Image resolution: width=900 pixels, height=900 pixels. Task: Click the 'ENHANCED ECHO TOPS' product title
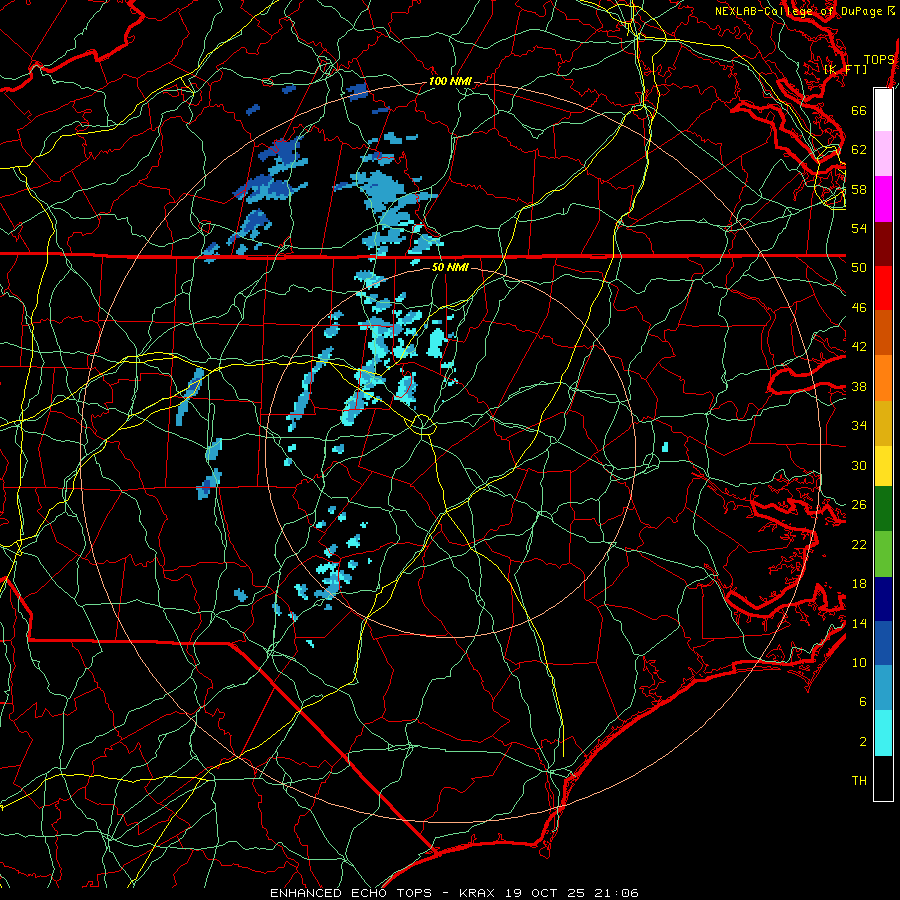tap(351, 893)
